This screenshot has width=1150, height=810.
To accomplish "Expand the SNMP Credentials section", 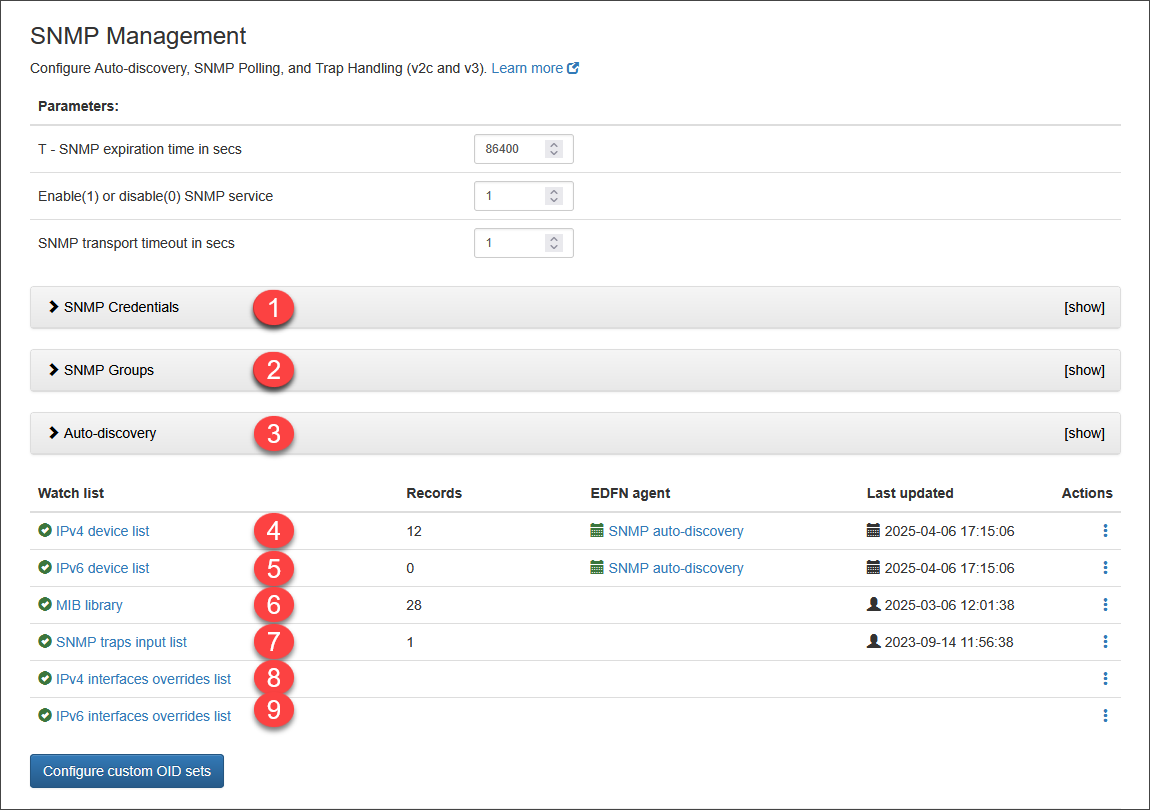I will (x=121, y=307).
